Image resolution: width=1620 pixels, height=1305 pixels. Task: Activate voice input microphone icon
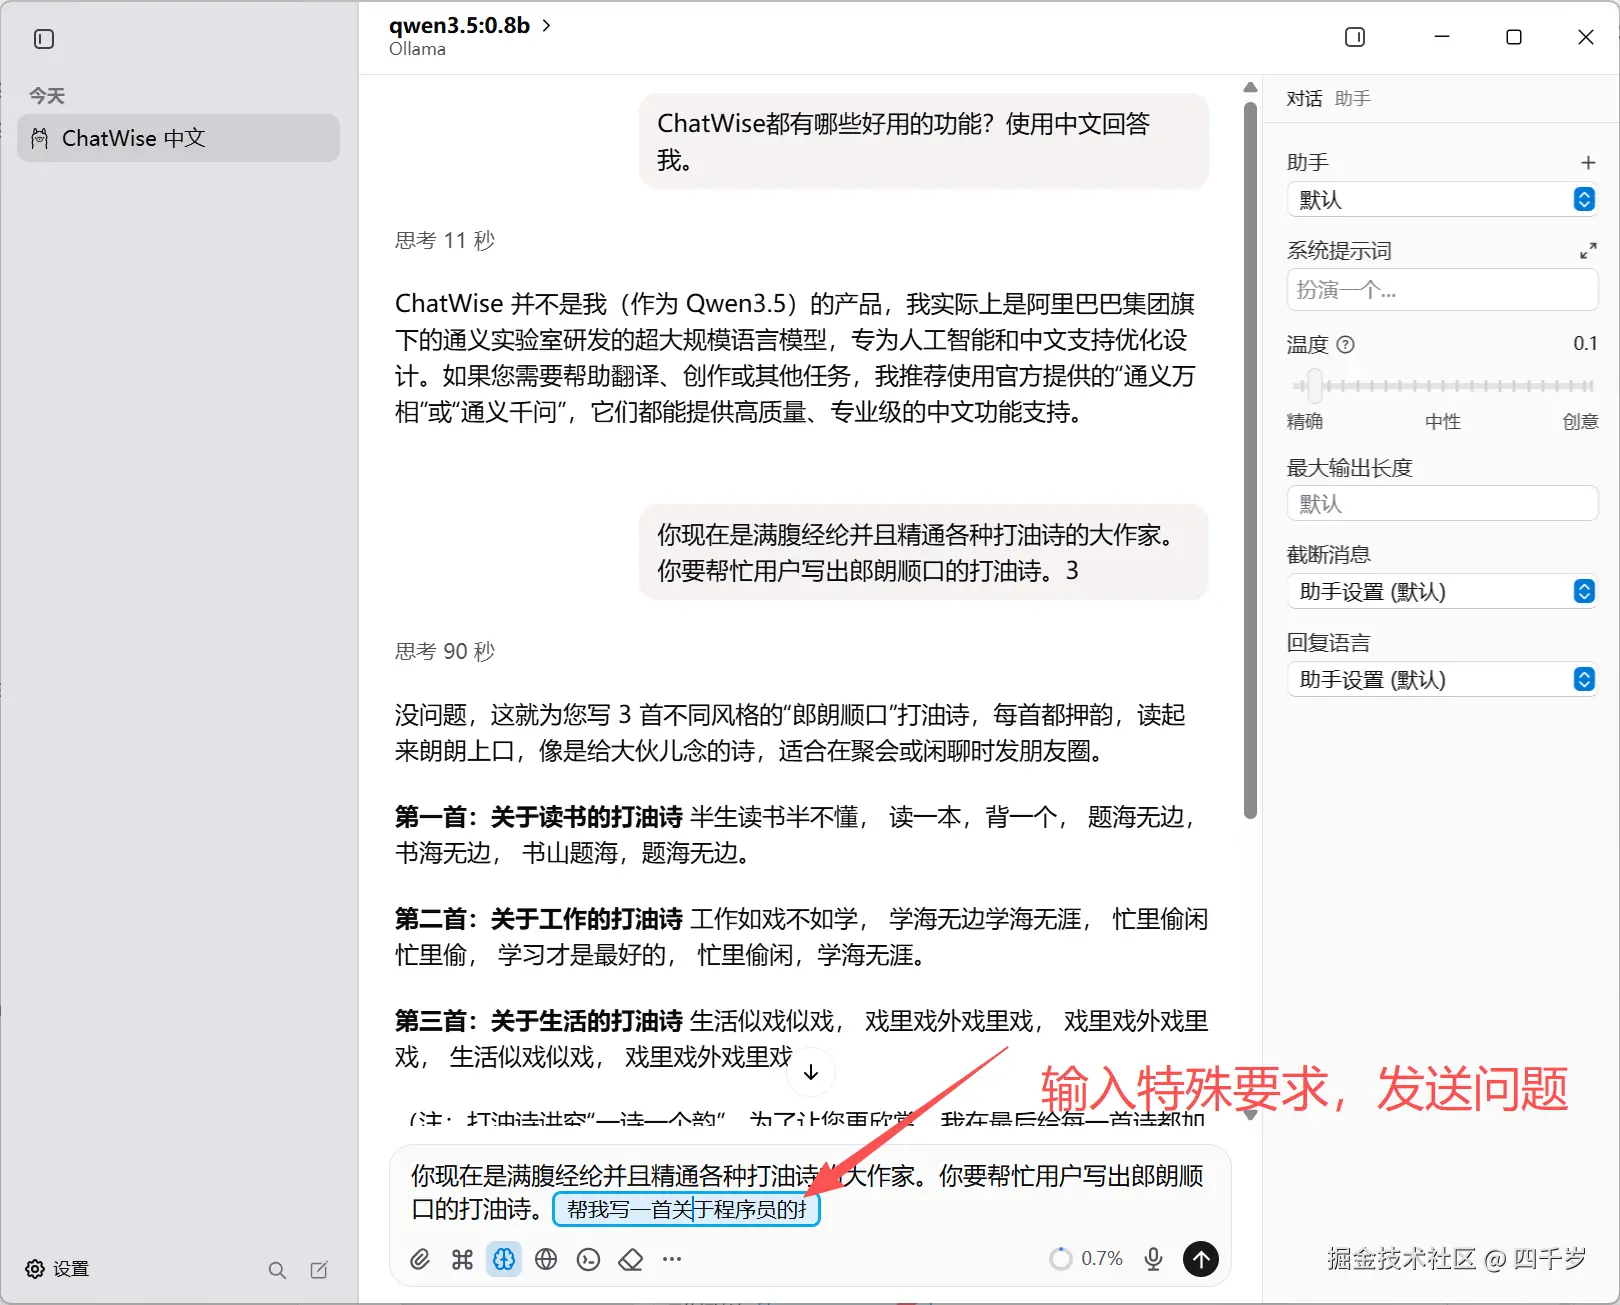coord(1154,1258)
